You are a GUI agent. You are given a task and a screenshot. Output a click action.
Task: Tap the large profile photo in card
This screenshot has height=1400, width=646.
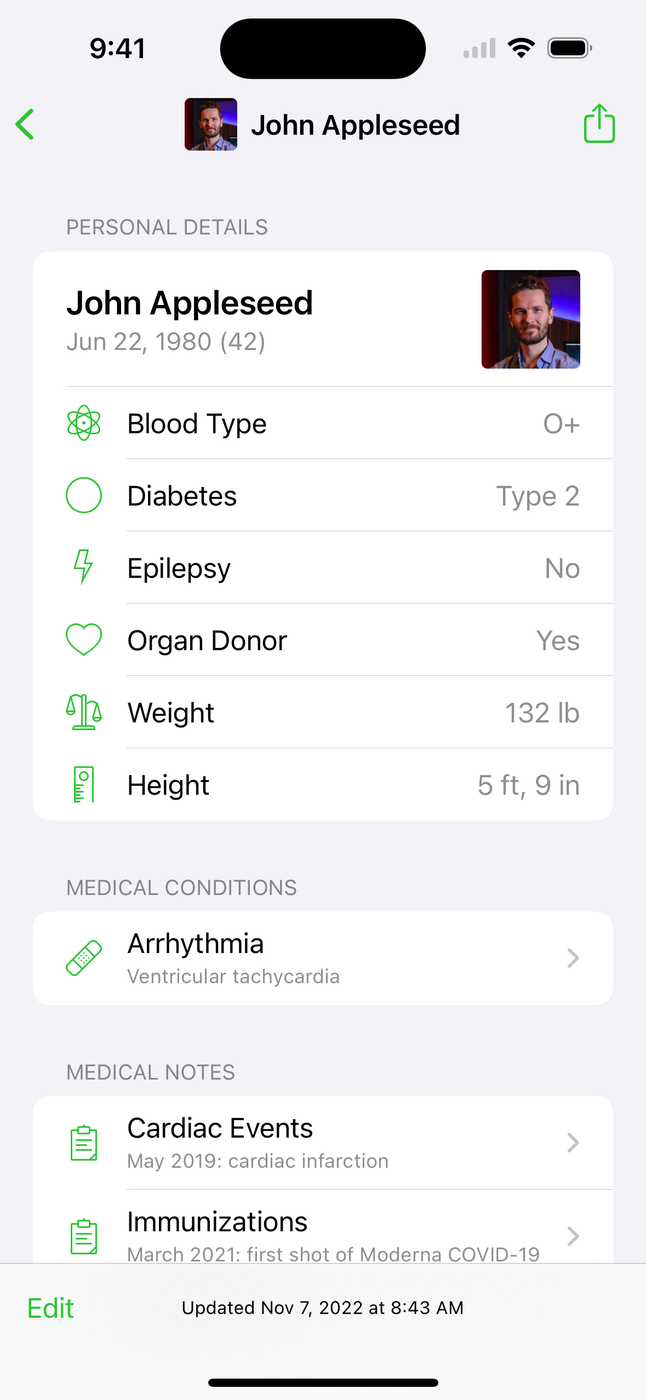(531, 319)
